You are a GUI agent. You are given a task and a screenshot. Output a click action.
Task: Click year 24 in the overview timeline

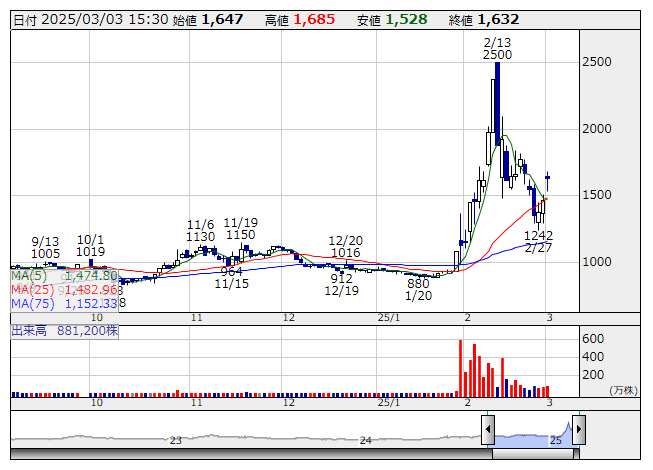click(366, 440)
